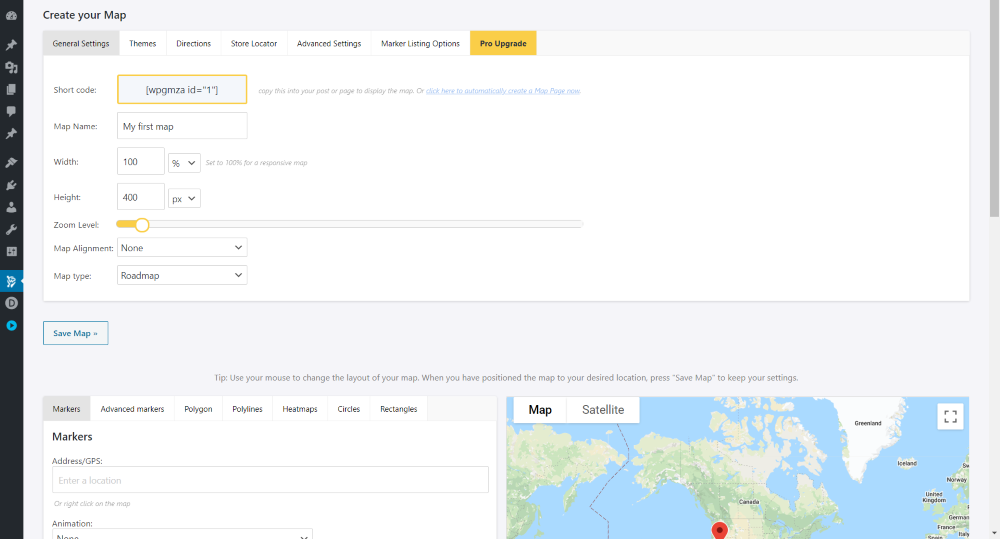1000x539 pixels.
Task: Open the Directions tab
Action: coord(193,43)
